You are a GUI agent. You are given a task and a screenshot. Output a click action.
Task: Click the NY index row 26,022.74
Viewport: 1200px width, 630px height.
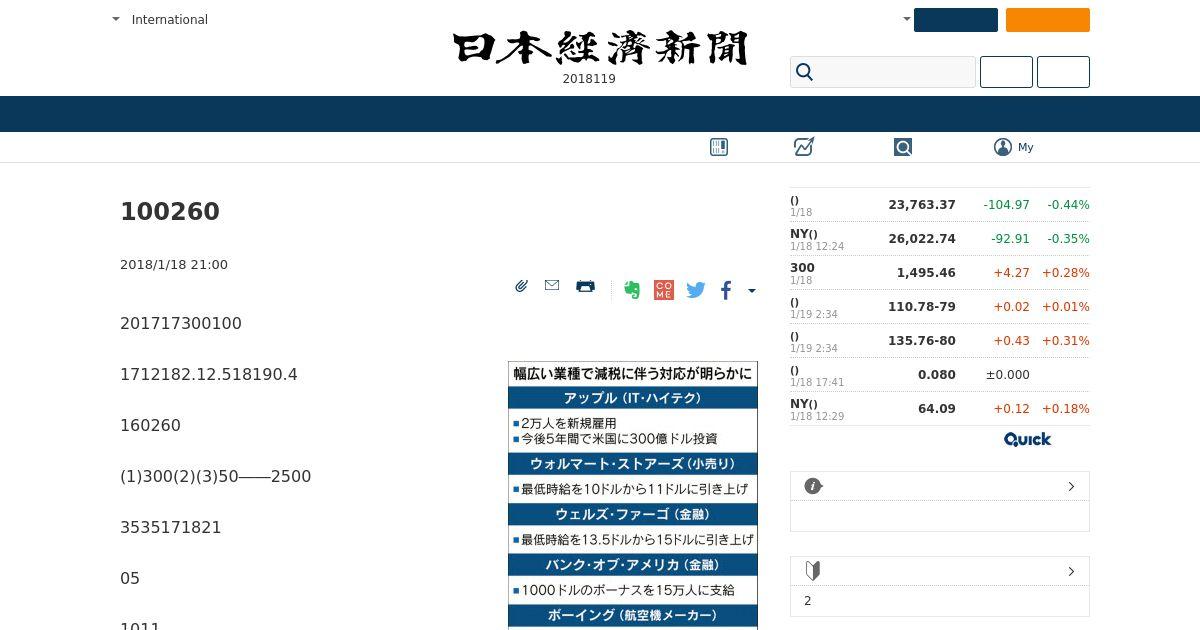(x=940, y=239)
